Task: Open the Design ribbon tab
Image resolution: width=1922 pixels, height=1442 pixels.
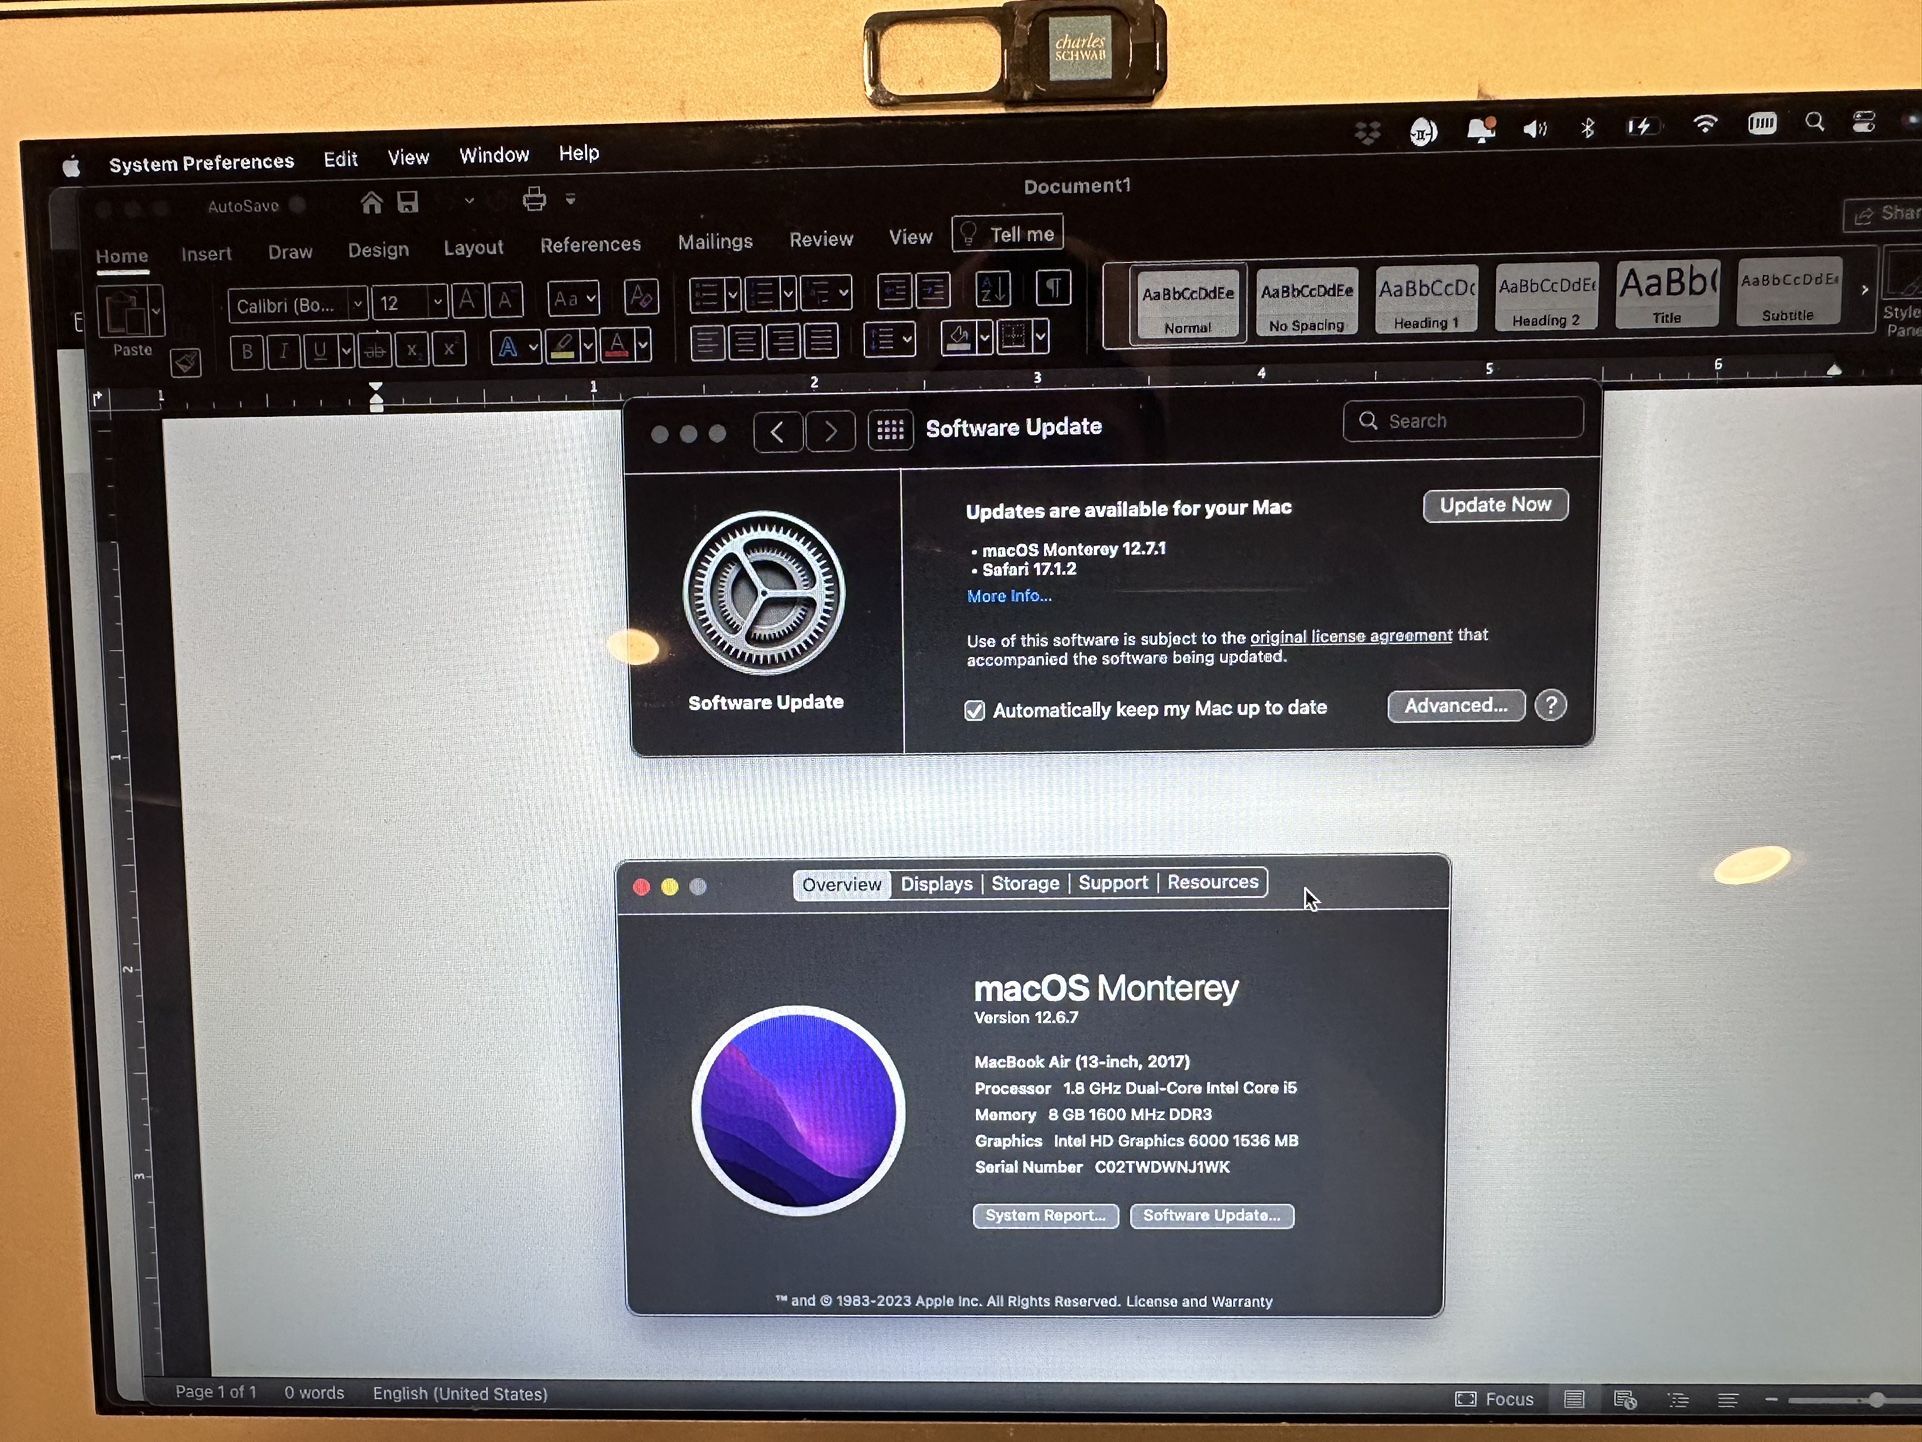Action: pyautogui.click(x=378, y=250)
